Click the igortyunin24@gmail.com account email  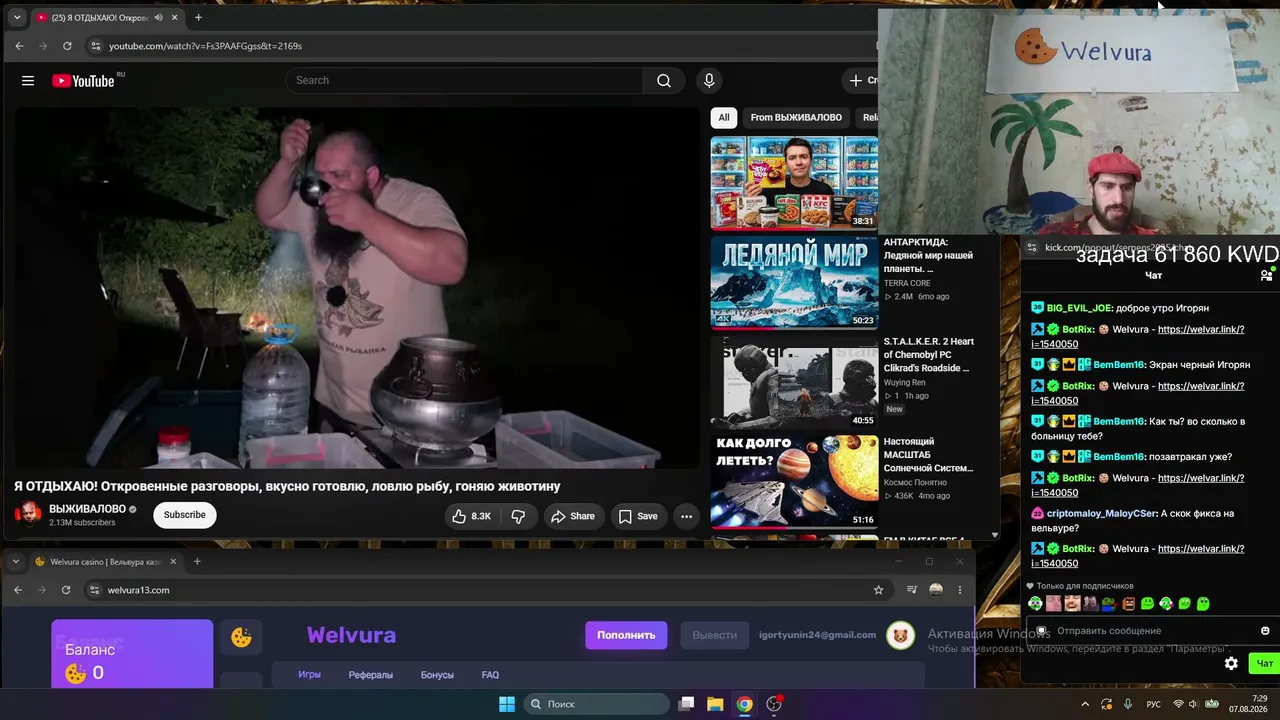(x=817, y=635)
